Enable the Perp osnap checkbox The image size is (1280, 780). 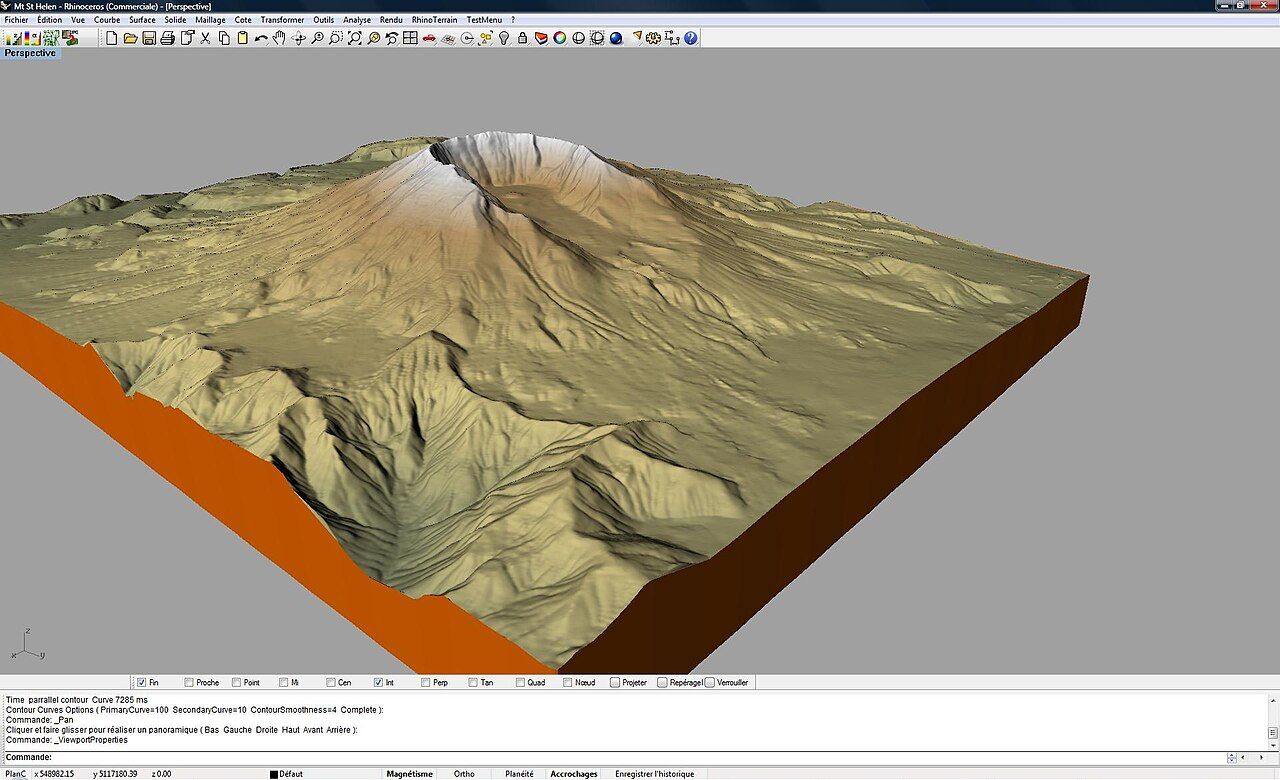426,682
